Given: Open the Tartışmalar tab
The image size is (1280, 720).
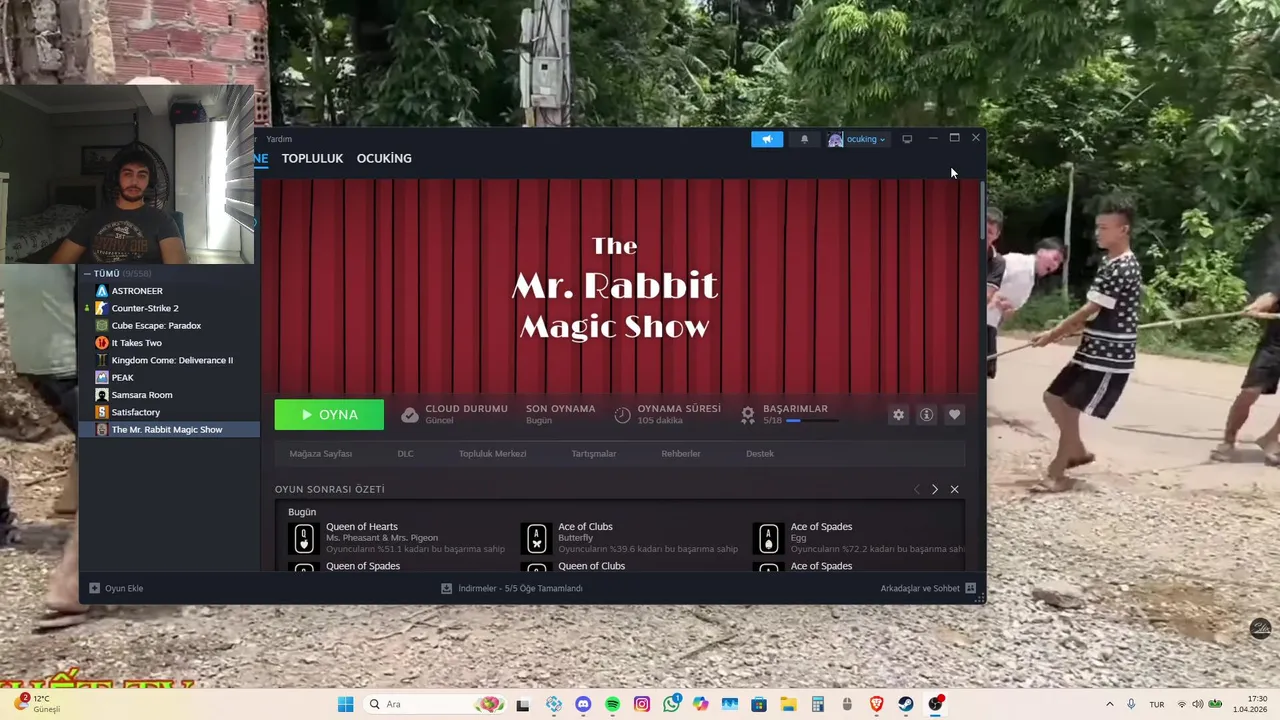Looking at the screenshot, I should point(593,454).
